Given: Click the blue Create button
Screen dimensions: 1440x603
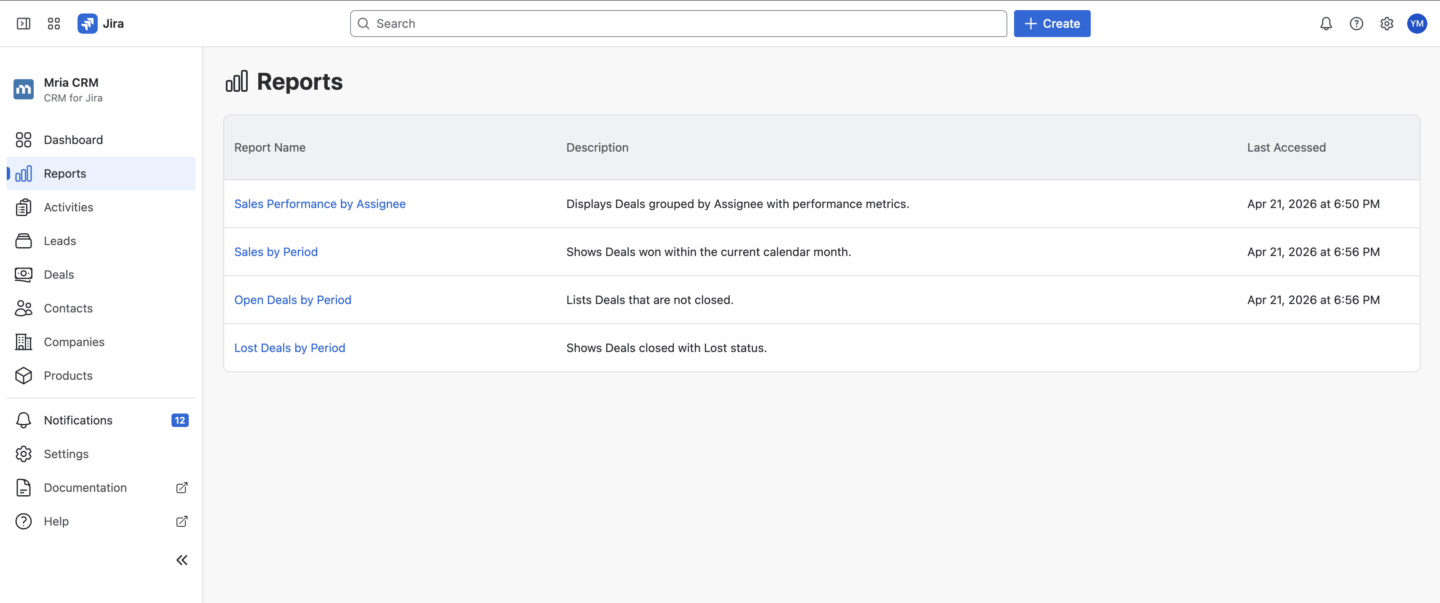Looking at the screenshot, I should point(1052,24).
